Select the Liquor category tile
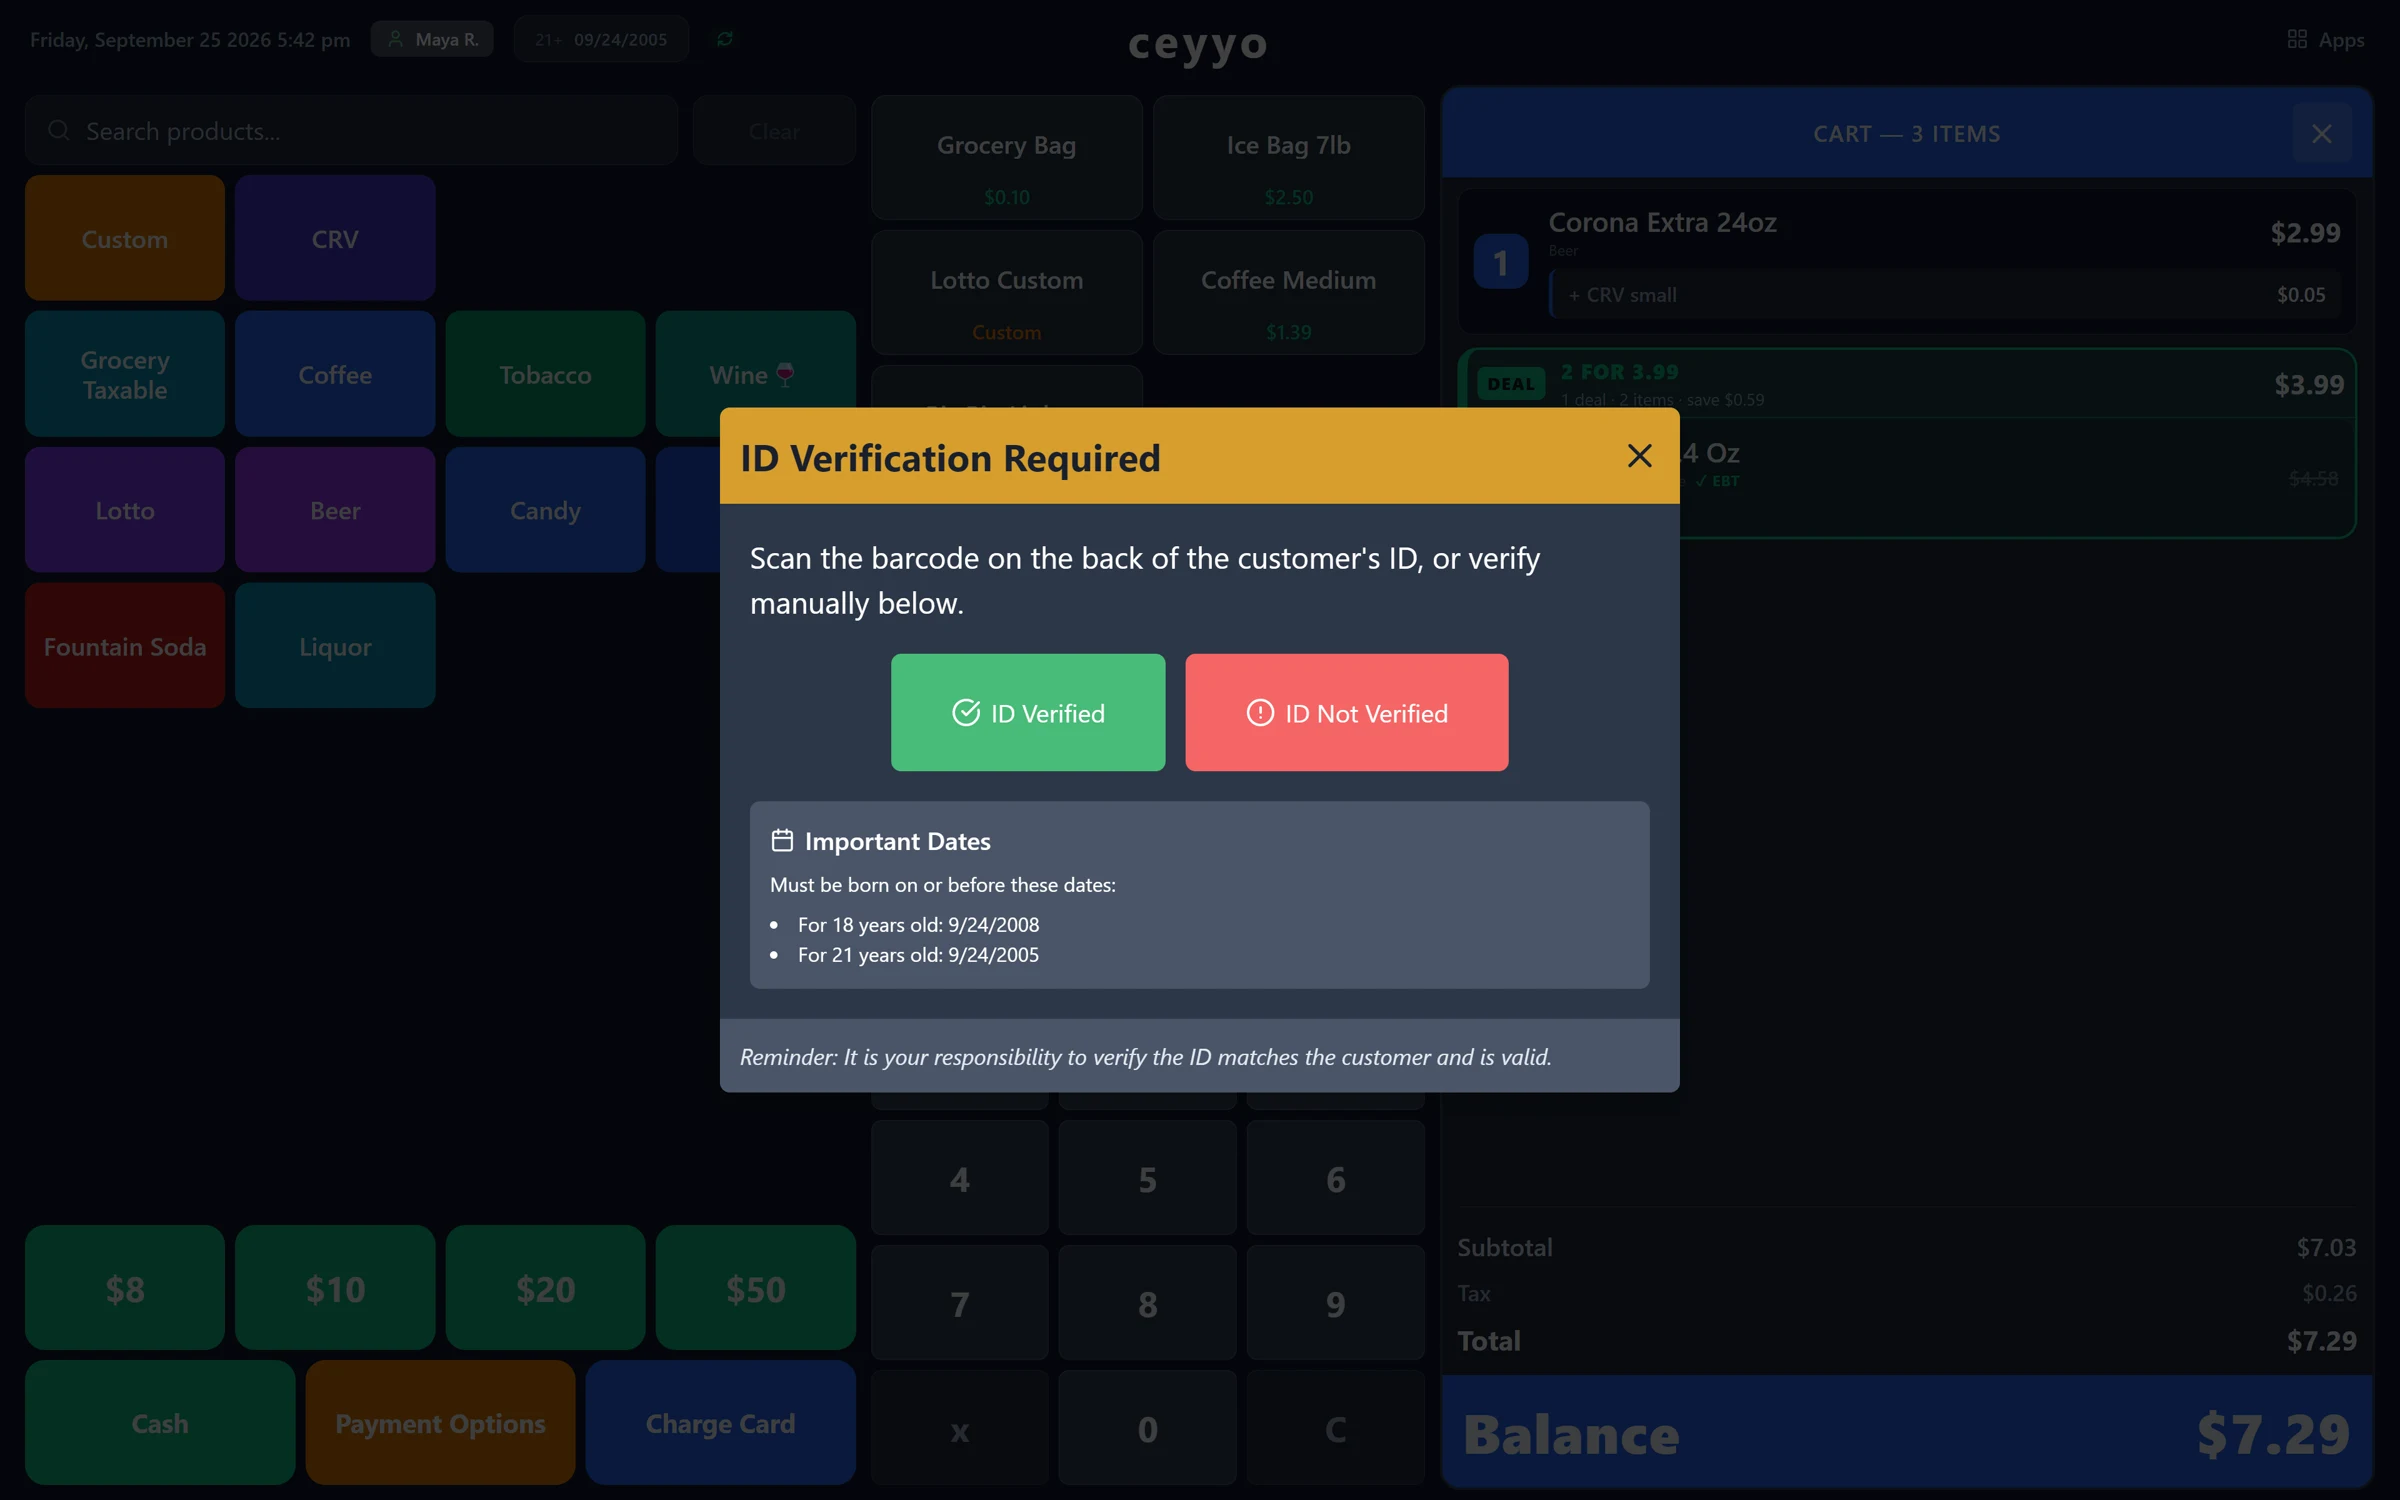 click(335, 646)
